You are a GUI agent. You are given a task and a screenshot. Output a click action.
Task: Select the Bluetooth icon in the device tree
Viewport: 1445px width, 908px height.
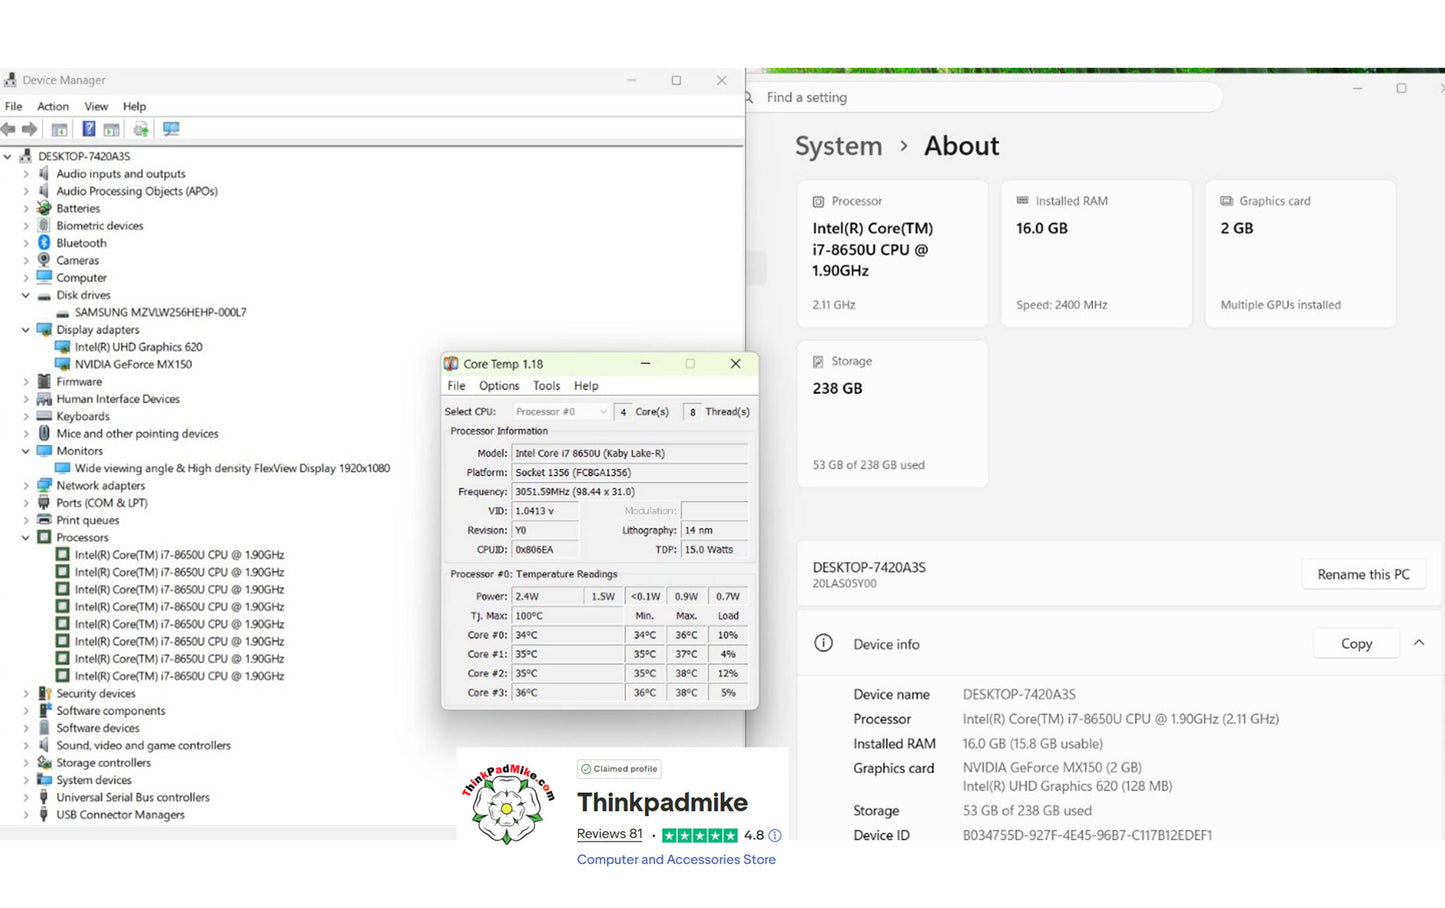(44, 243)
